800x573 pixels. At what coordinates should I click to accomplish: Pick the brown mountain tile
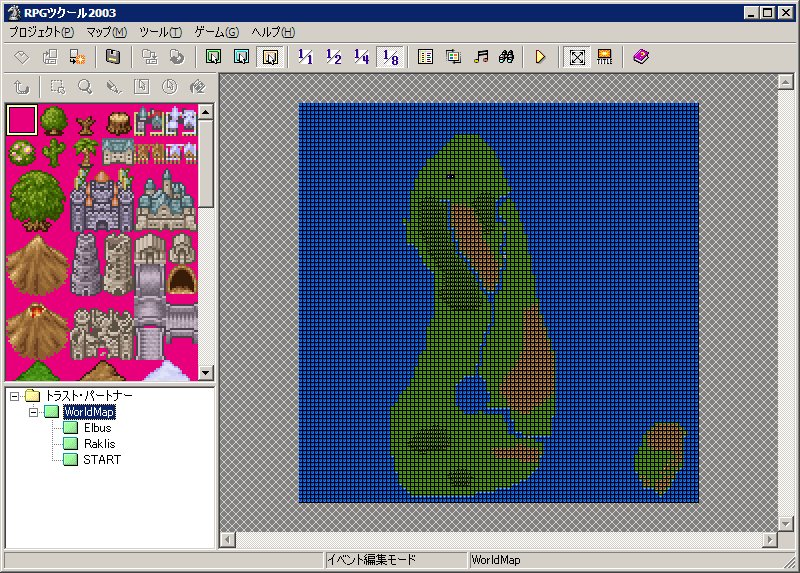coord(37,265)
